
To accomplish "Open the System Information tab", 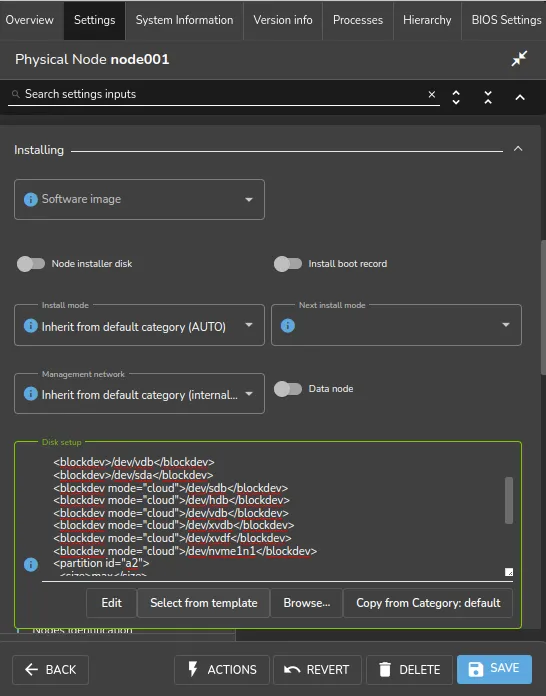I will coord(184,20).
